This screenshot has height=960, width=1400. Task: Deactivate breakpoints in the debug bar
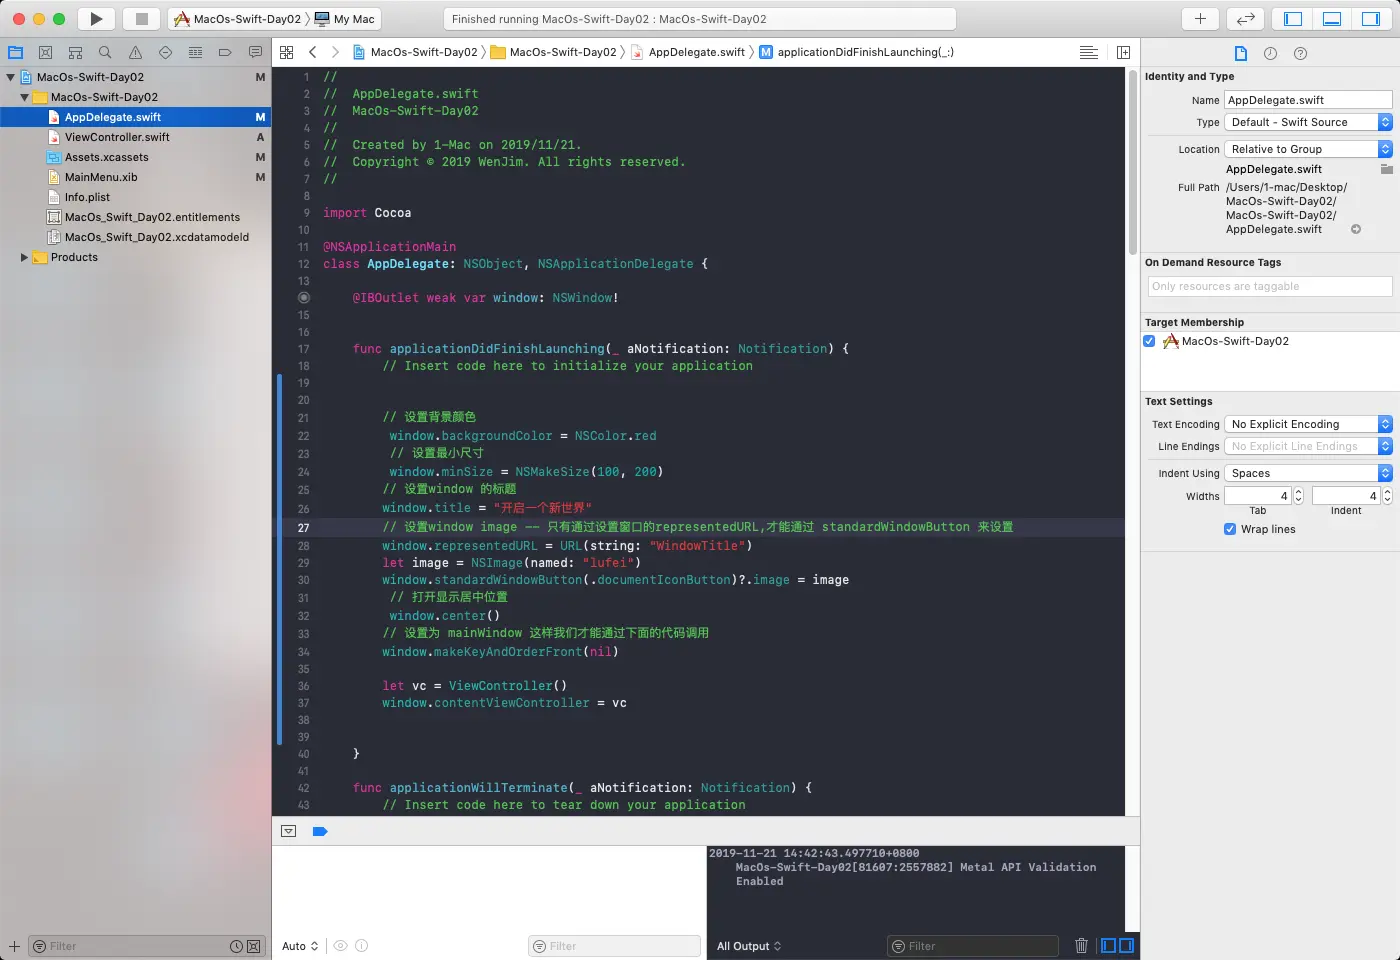(x=320, y=831)
